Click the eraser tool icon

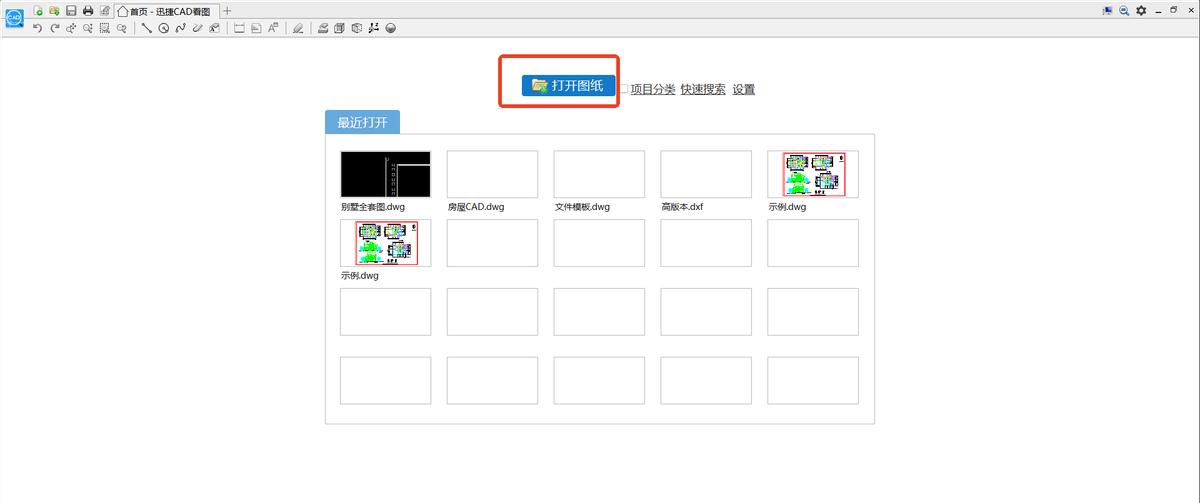(297, 28)
